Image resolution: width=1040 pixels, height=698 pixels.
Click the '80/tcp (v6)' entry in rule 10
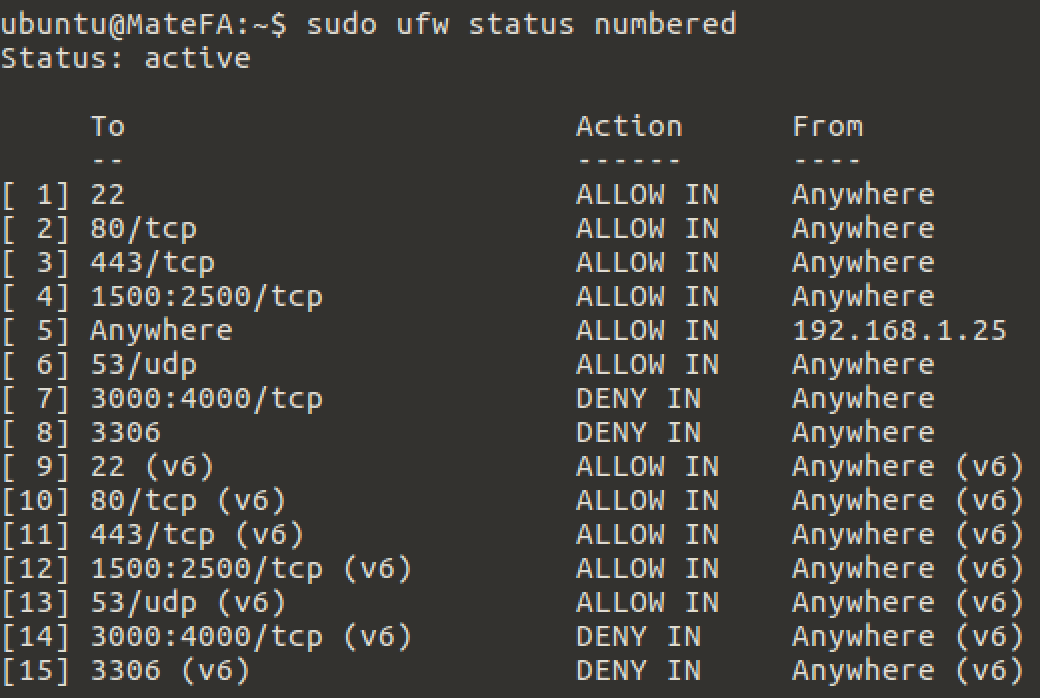pos(188,501)
